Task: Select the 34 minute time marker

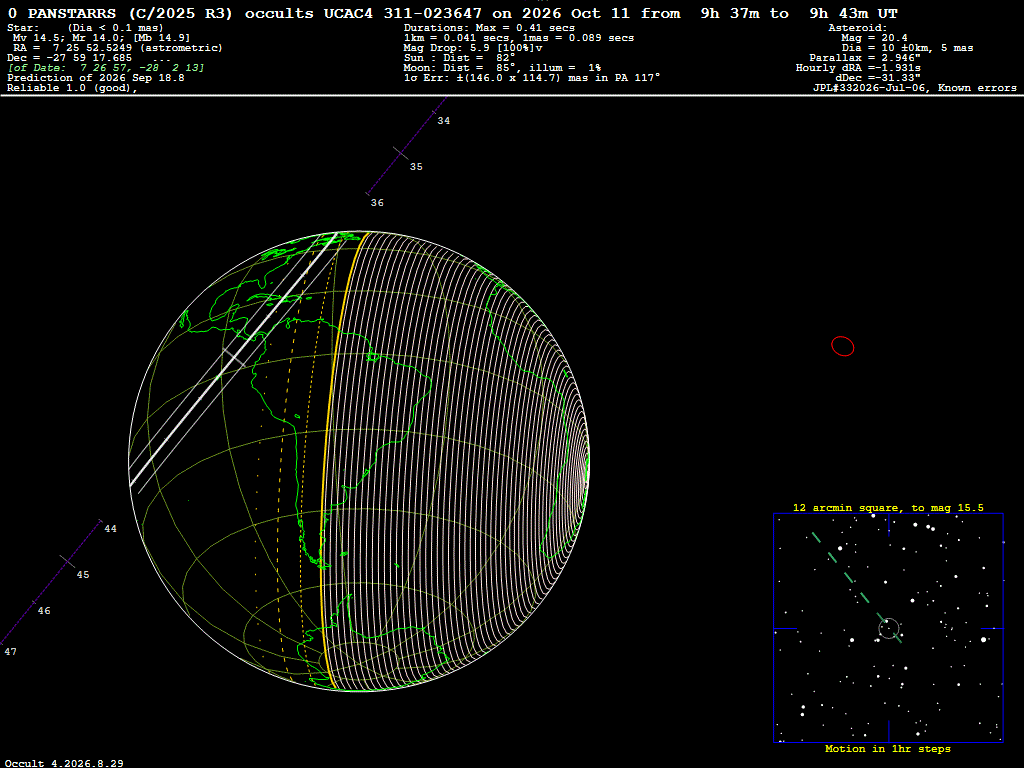Action: [443, 121]
